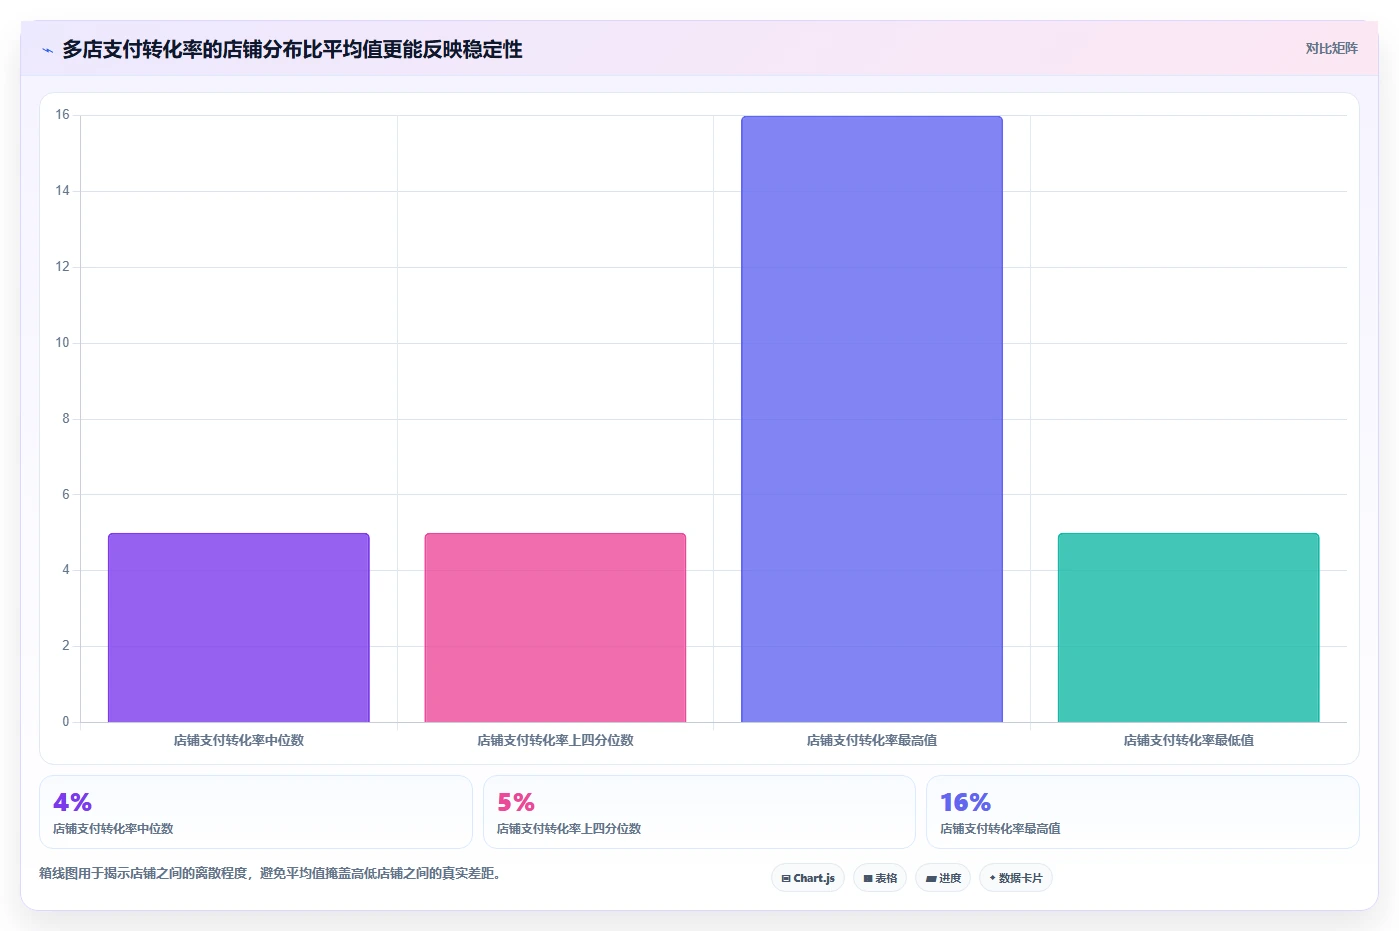Click the 对比矩阵 label in header

pyautogui.click(x=1331, y=49)
